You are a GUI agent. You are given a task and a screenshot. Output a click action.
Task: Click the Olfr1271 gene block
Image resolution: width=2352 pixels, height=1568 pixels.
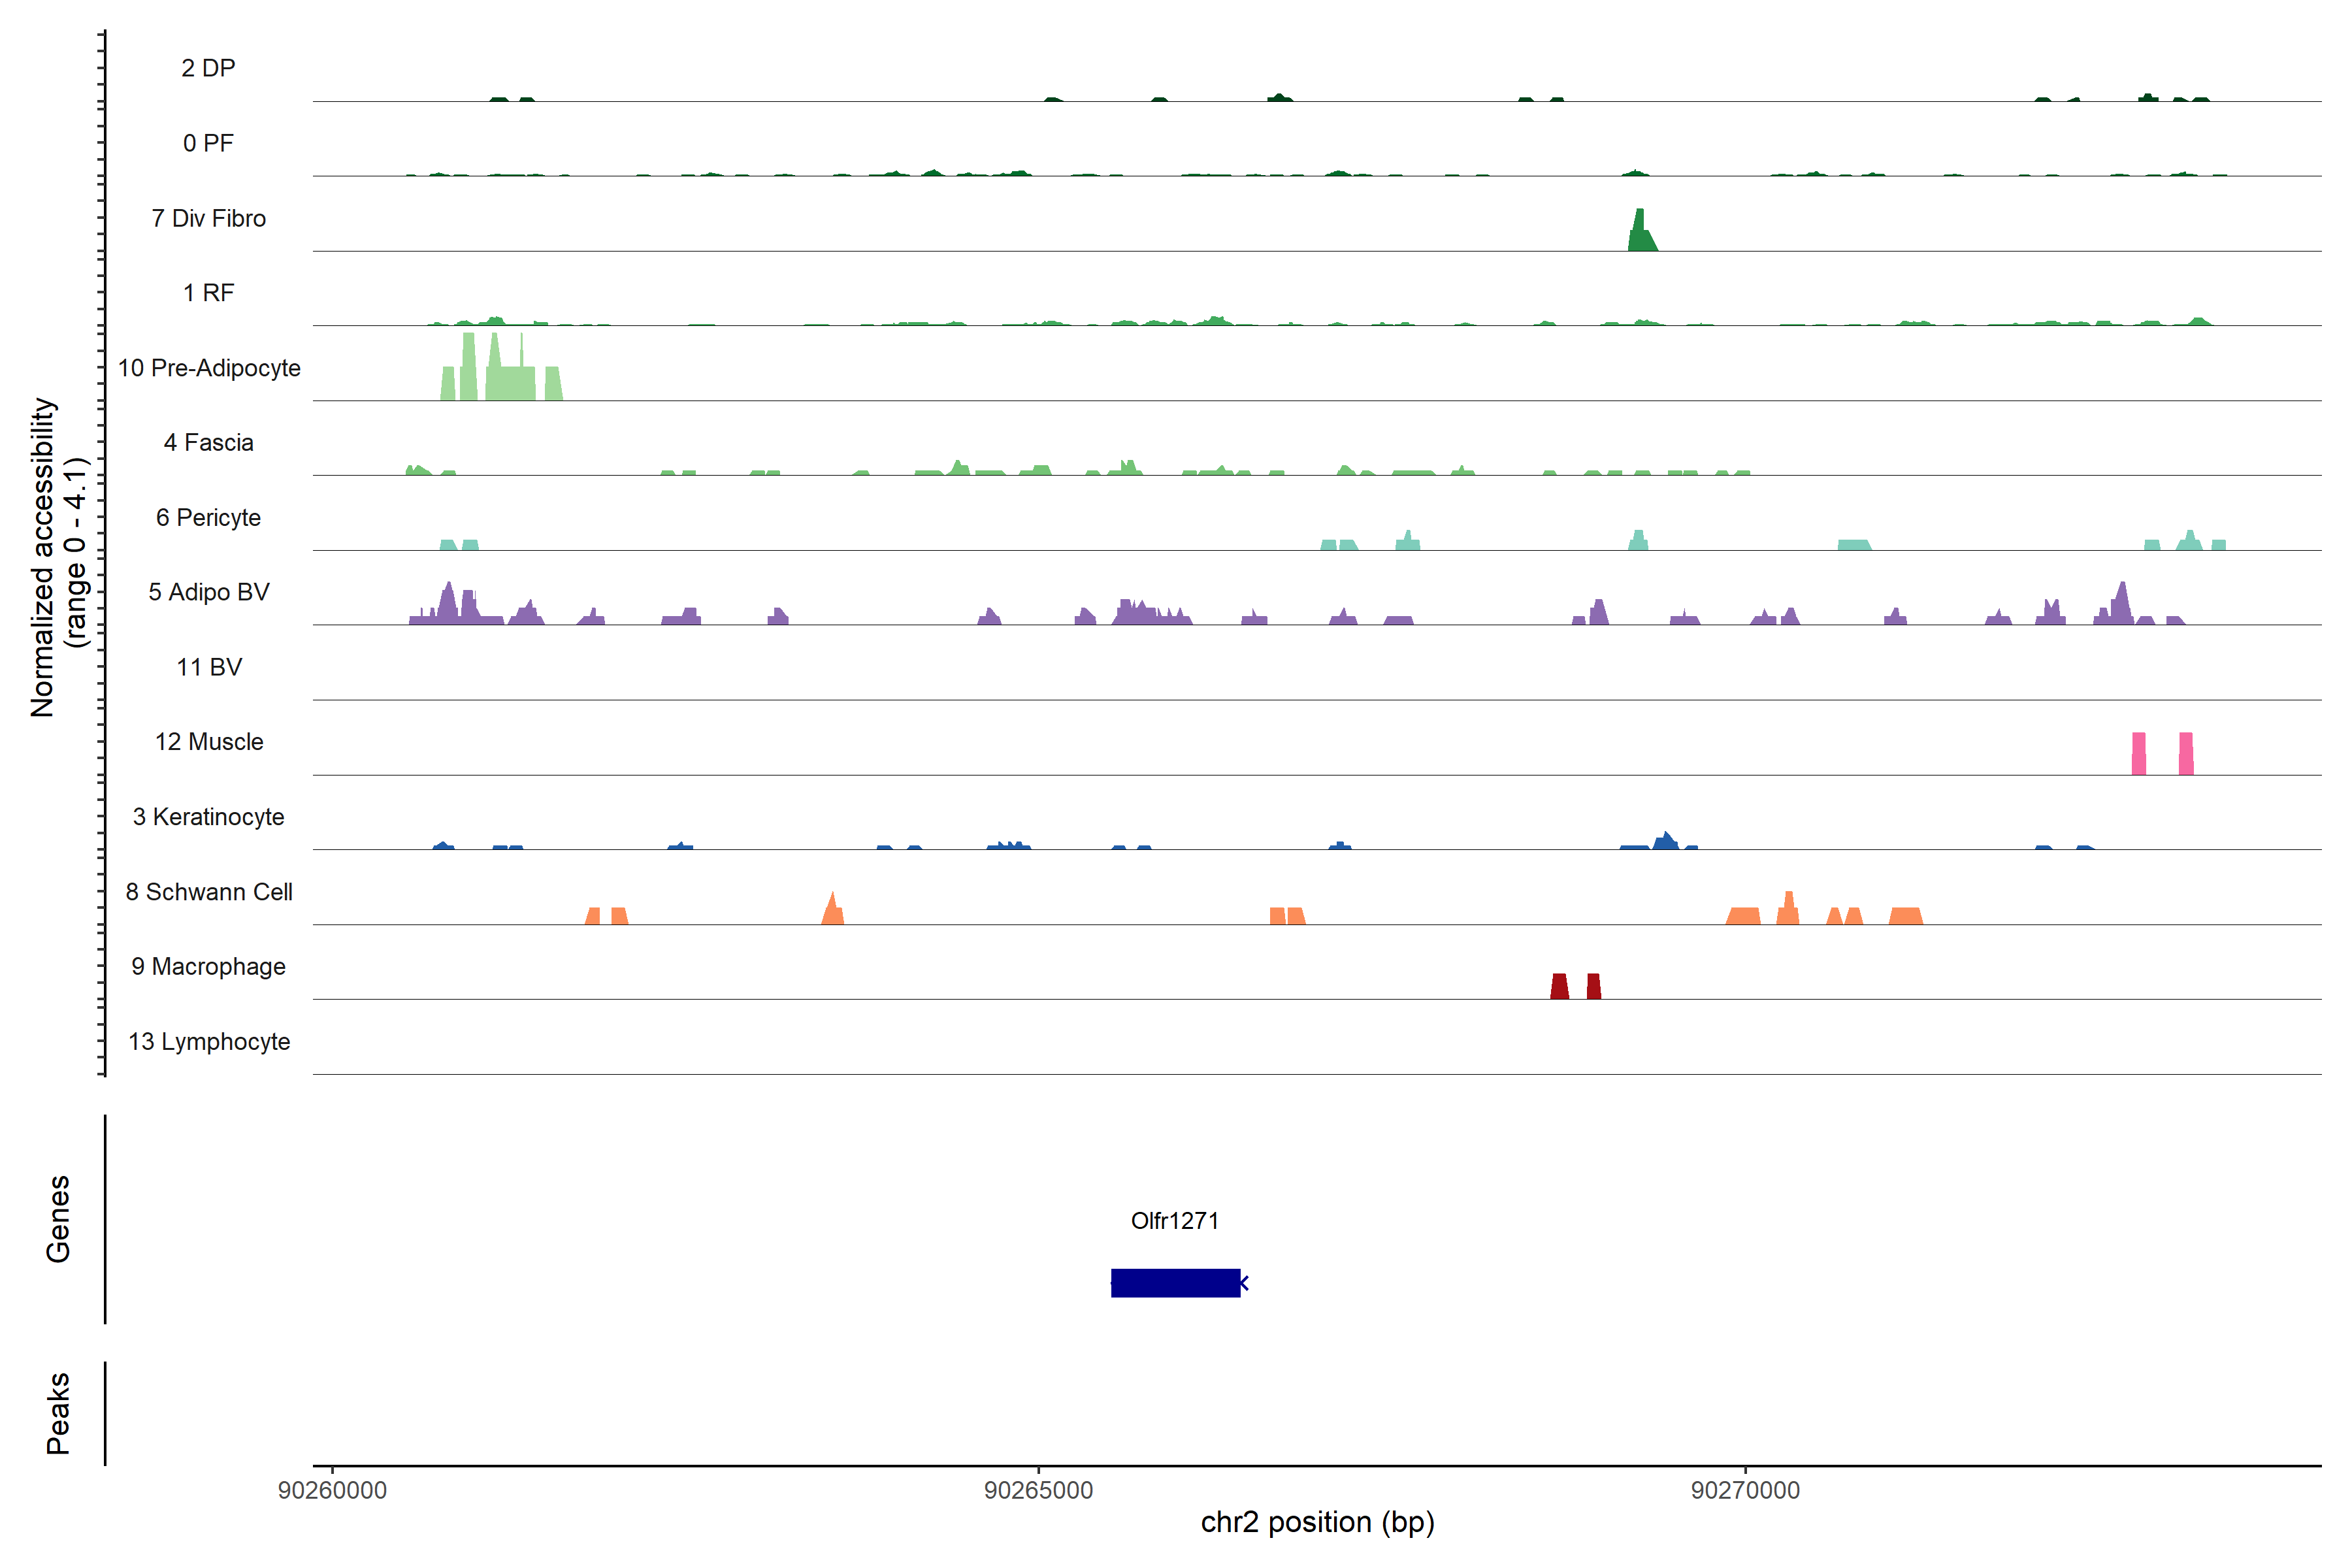click(x=1175, y=1283)
